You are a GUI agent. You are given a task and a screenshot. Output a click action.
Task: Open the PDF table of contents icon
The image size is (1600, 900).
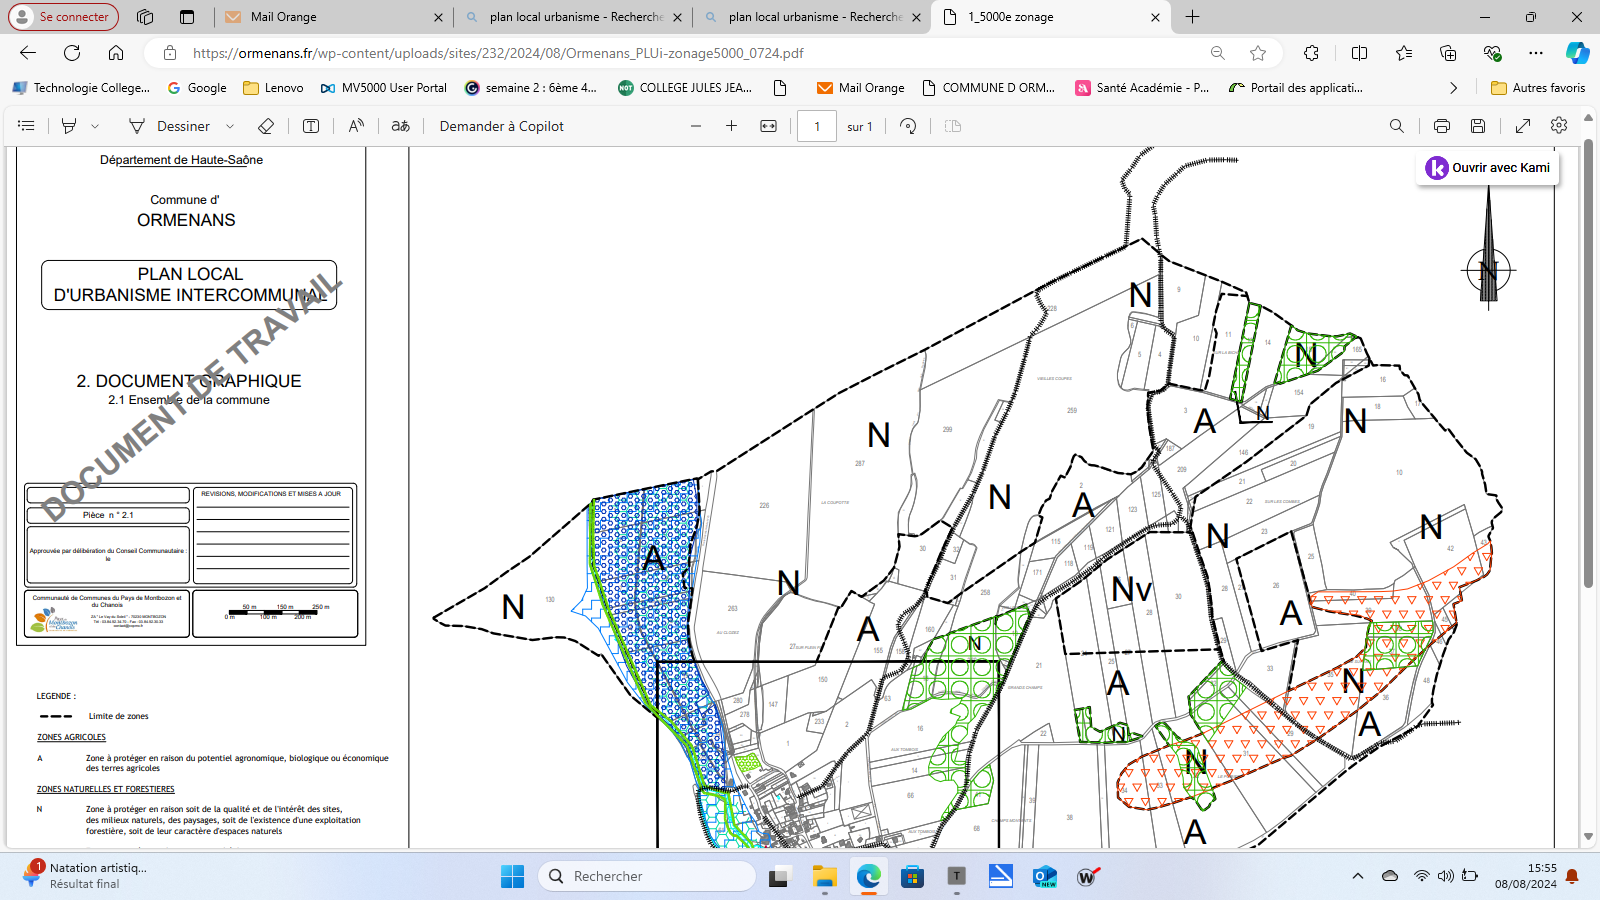pos(27,126)
